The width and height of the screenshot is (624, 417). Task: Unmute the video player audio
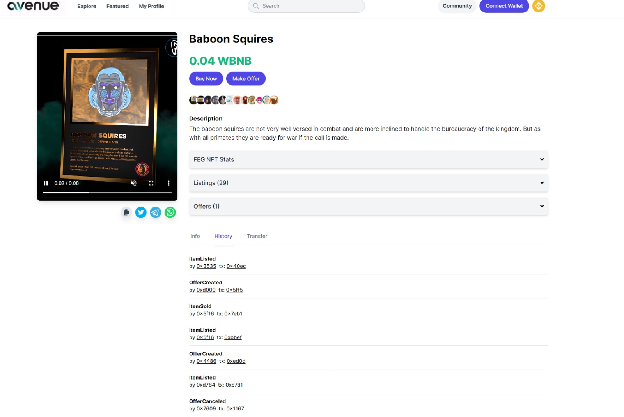(134, 183)
